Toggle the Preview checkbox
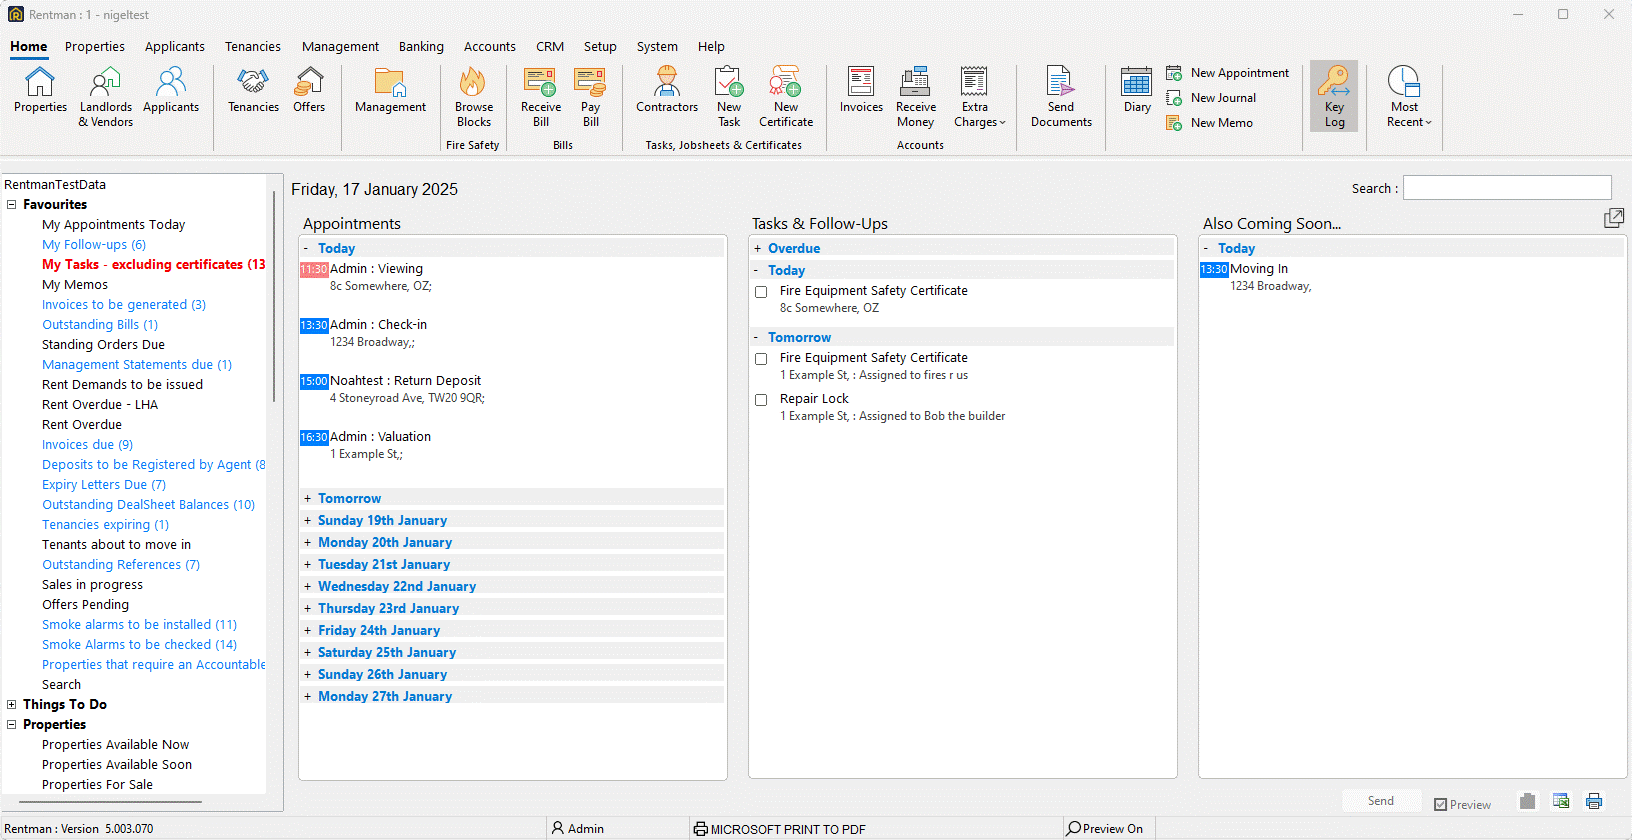The height and width of the screenshot is (840, 1632). point(1441,805)
